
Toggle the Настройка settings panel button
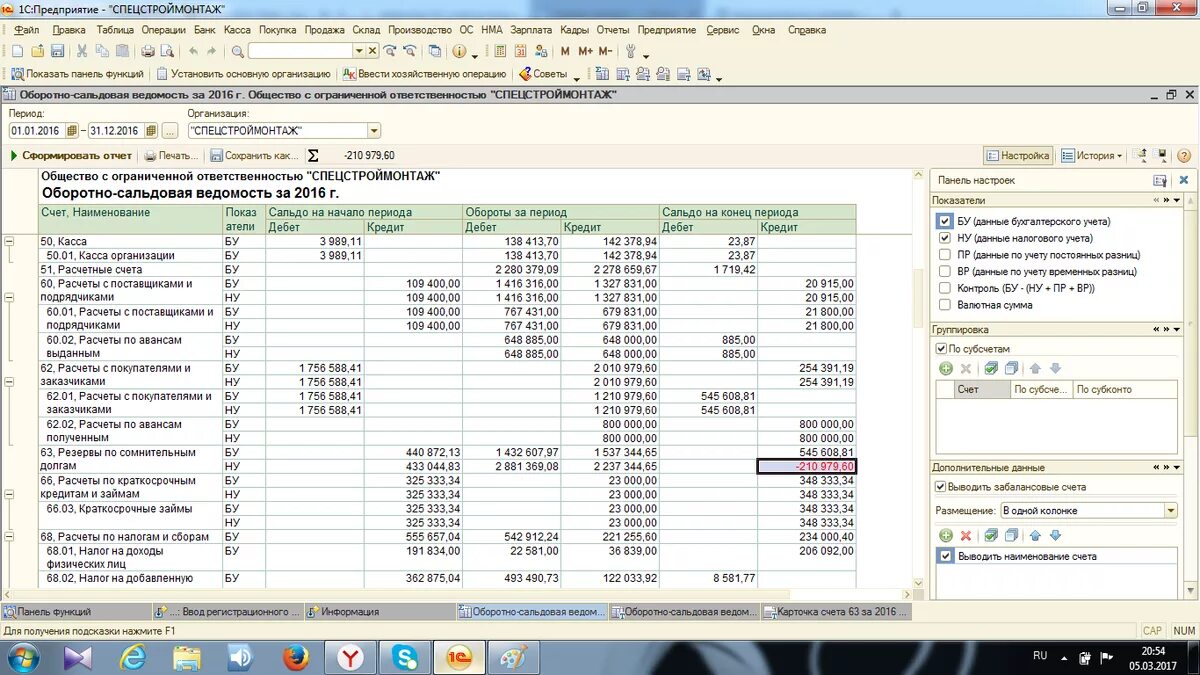pos(1018,156)
